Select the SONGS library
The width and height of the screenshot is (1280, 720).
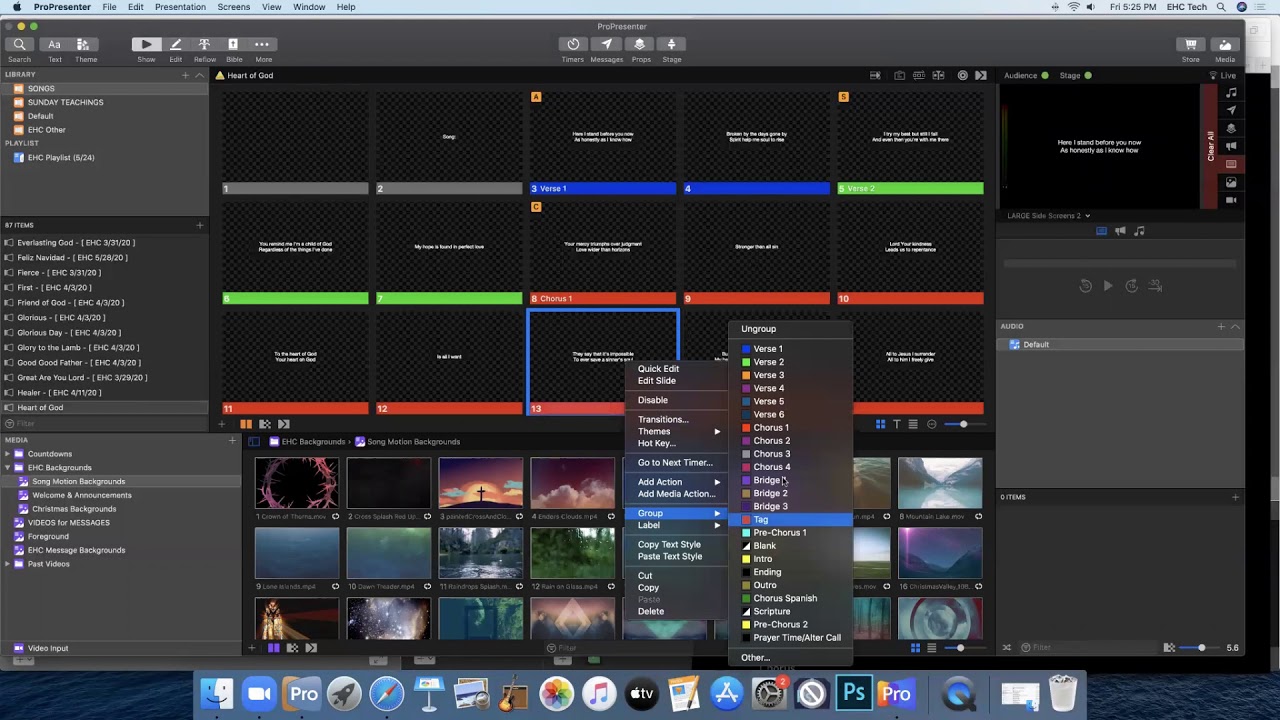click(x=104, y=89)
